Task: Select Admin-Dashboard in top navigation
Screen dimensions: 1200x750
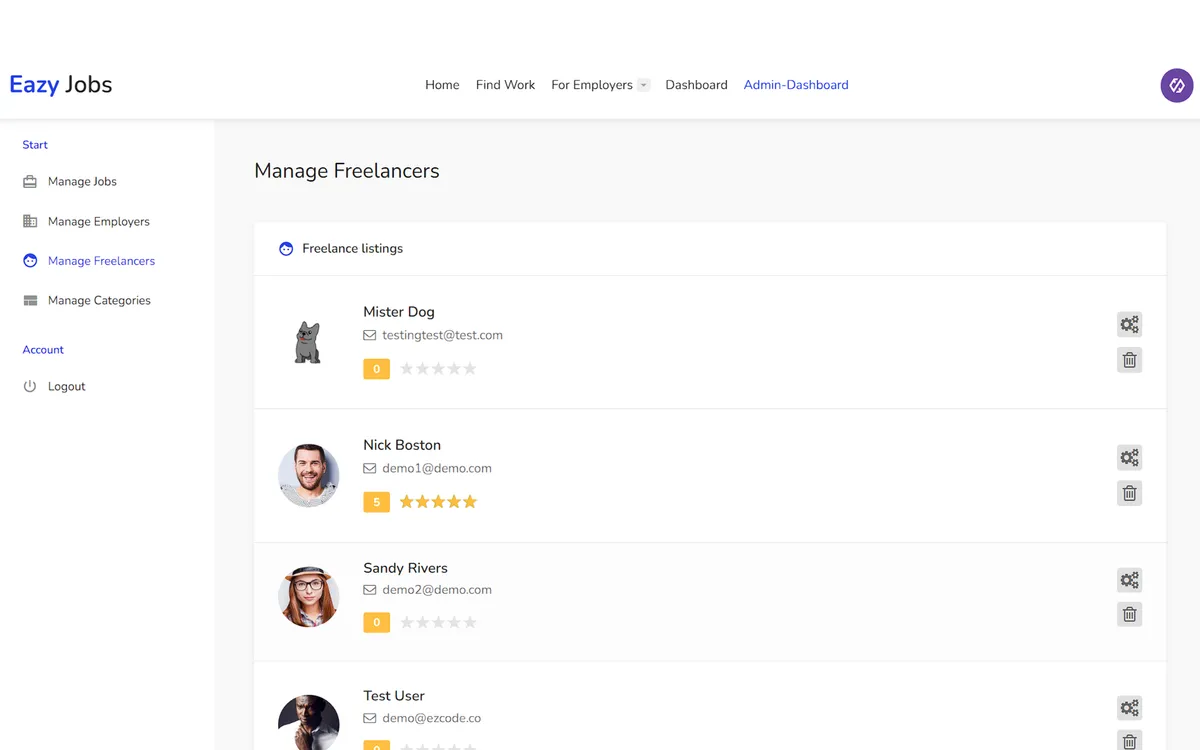Action: click(x=796, y=85)
